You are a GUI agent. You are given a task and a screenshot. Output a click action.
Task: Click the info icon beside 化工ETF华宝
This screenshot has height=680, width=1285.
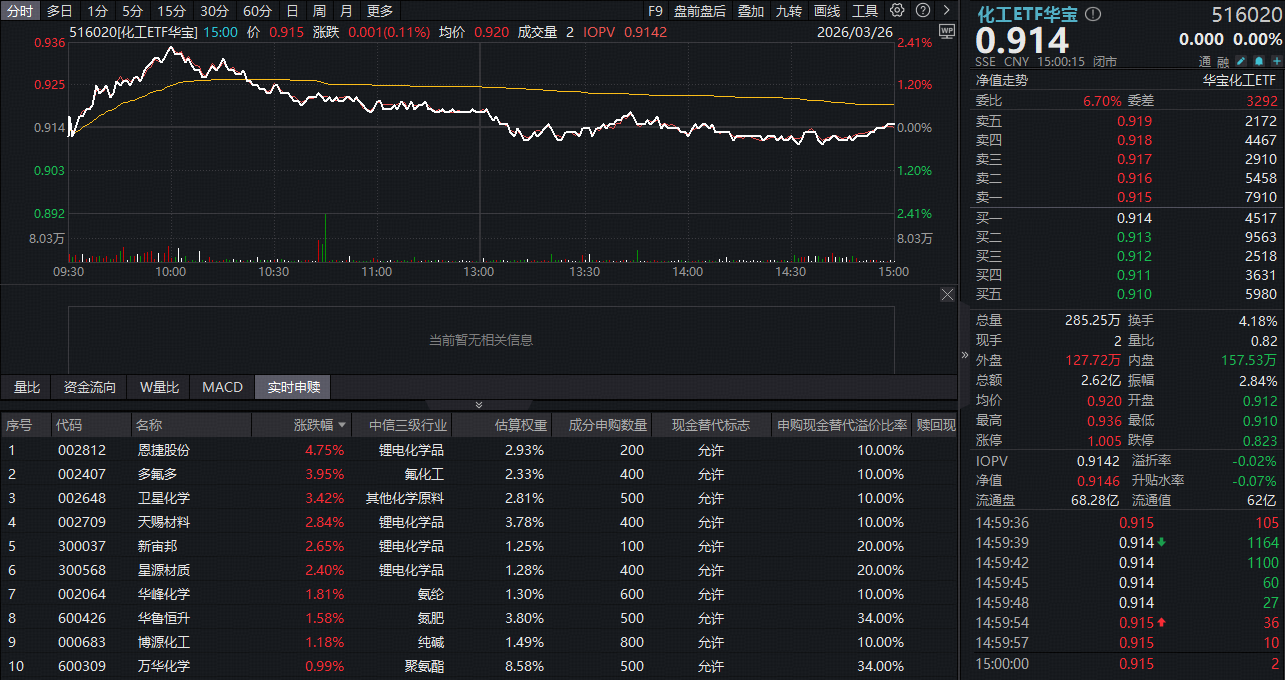click(1092, 14)
